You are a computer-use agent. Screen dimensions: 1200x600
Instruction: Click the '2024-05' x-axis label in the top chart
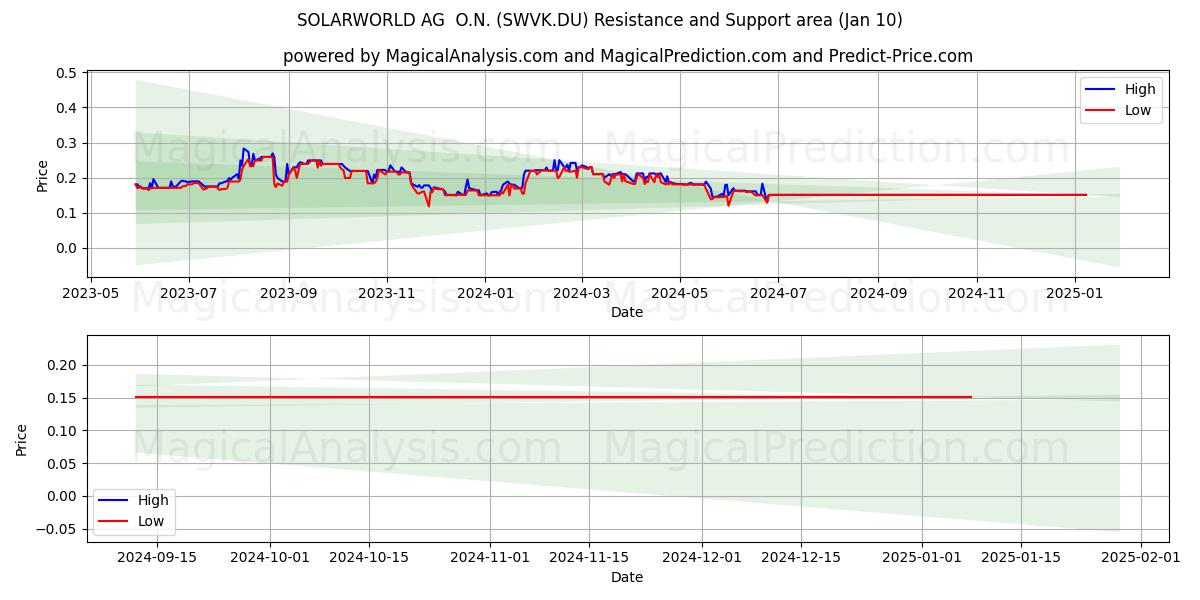coord(680,294)
